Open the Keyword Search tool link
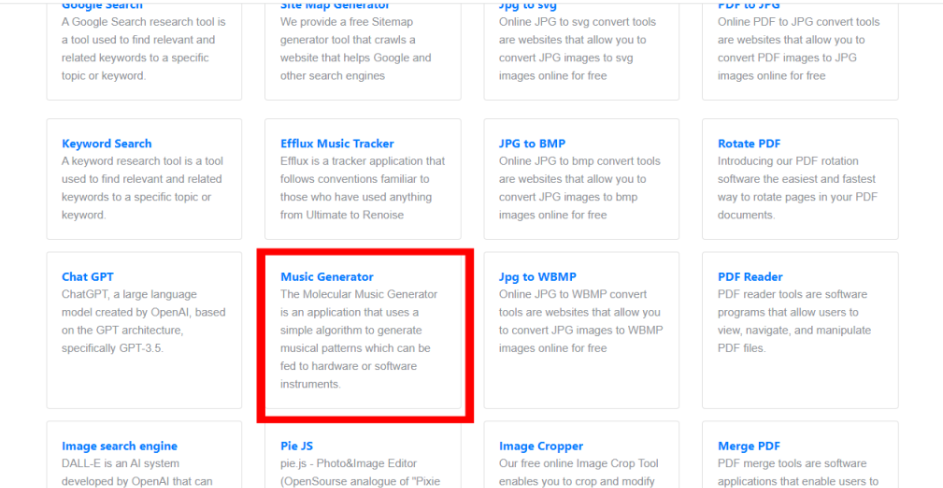 point(107,144)
